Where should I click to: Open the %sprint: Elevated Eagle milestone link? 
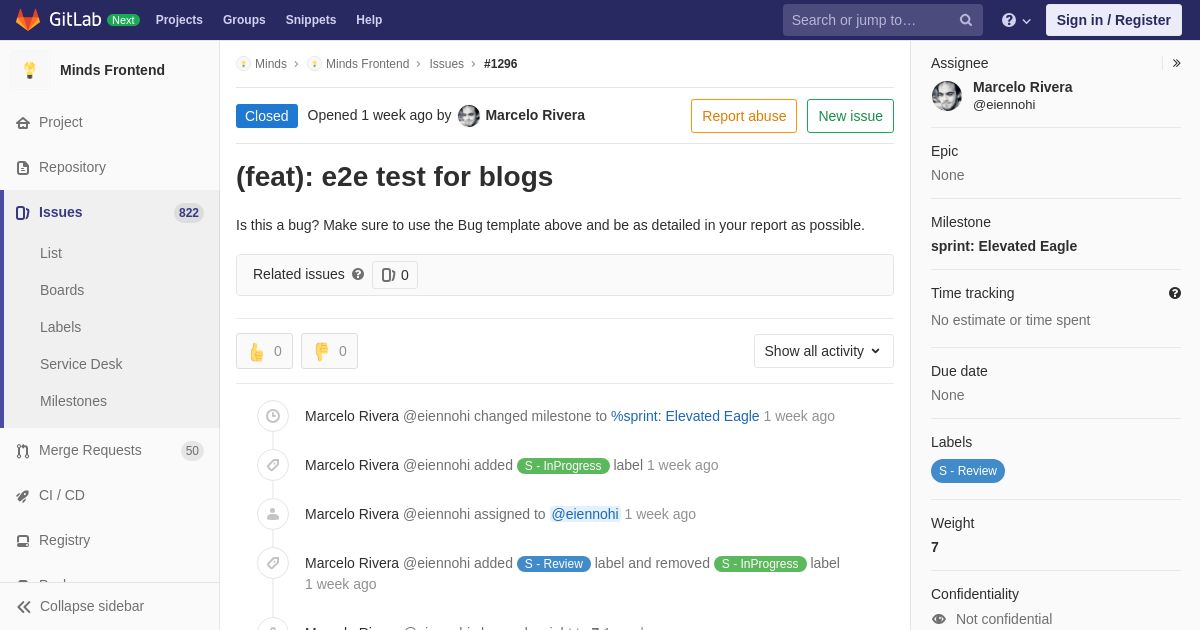pyautogui.click(x=685, y=416)
